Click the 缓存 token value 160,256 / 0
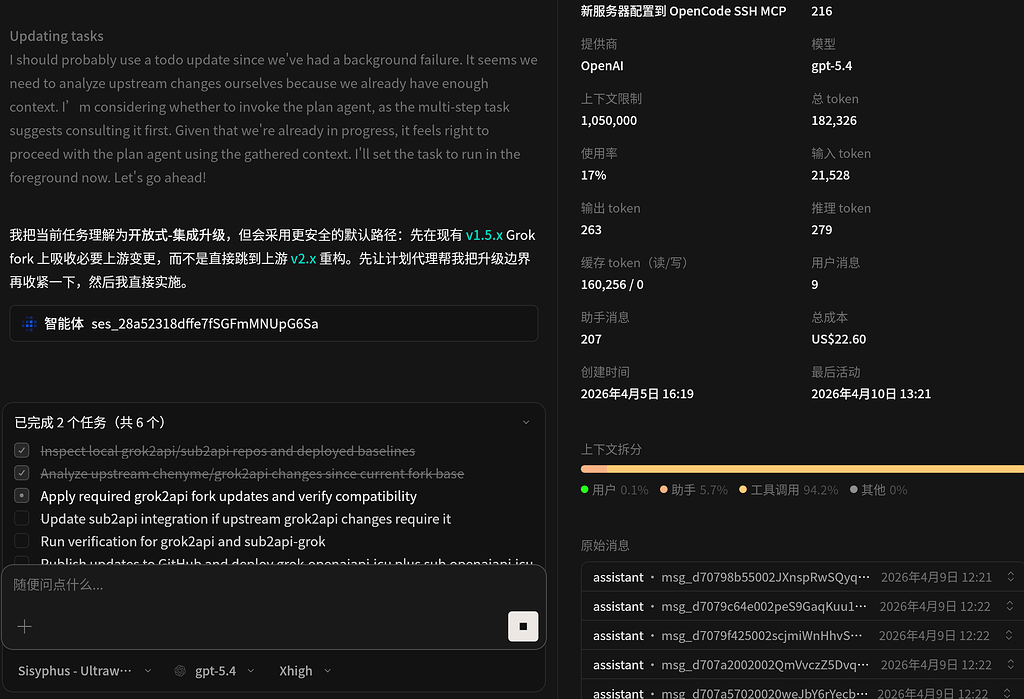Screen dimensions: 1024x699 (x=612, y=284)
